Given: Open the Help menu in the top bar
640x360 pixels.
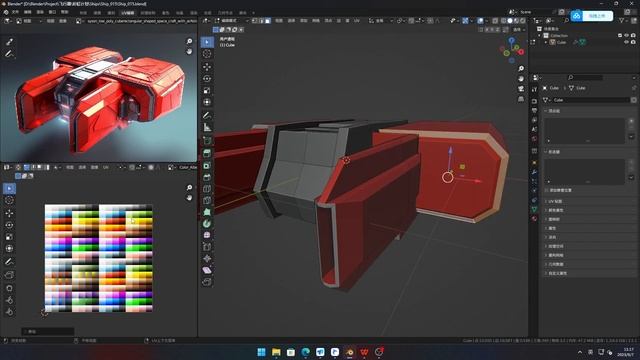Looking at the screenshot, I should [x=64, y=12].
